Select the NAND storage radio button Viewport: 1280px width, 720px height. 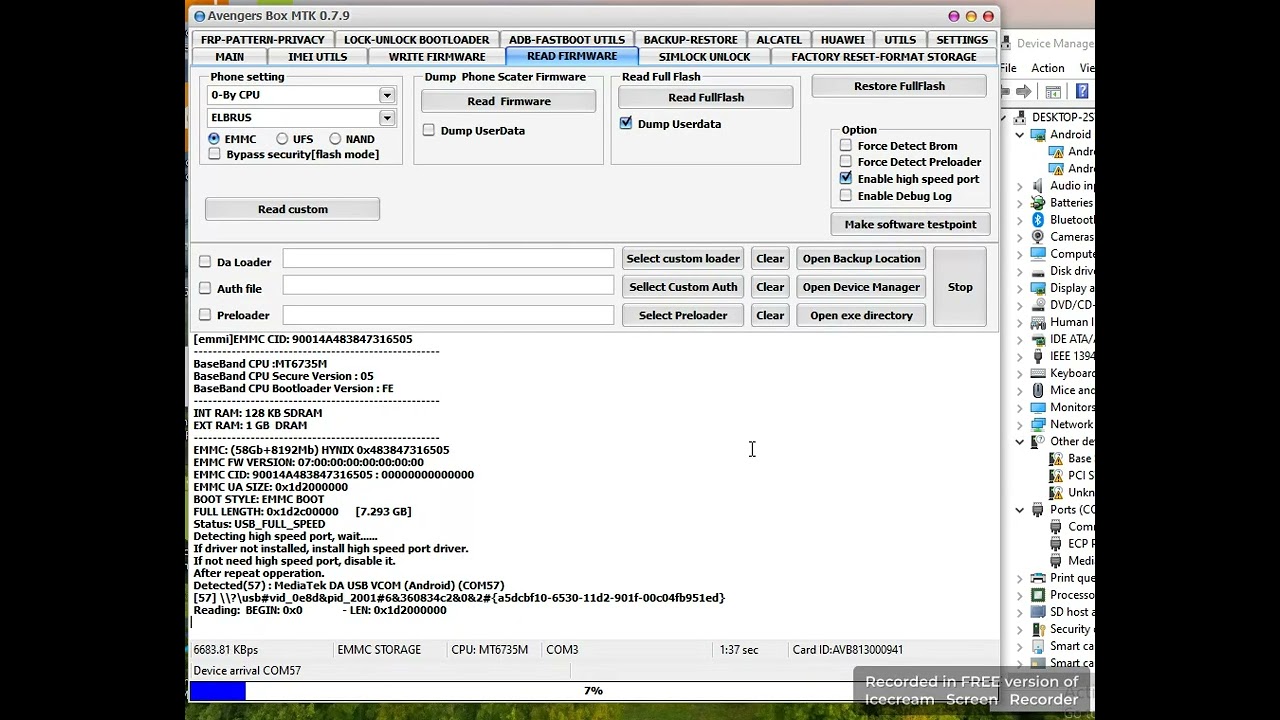(x=335, y=139)
